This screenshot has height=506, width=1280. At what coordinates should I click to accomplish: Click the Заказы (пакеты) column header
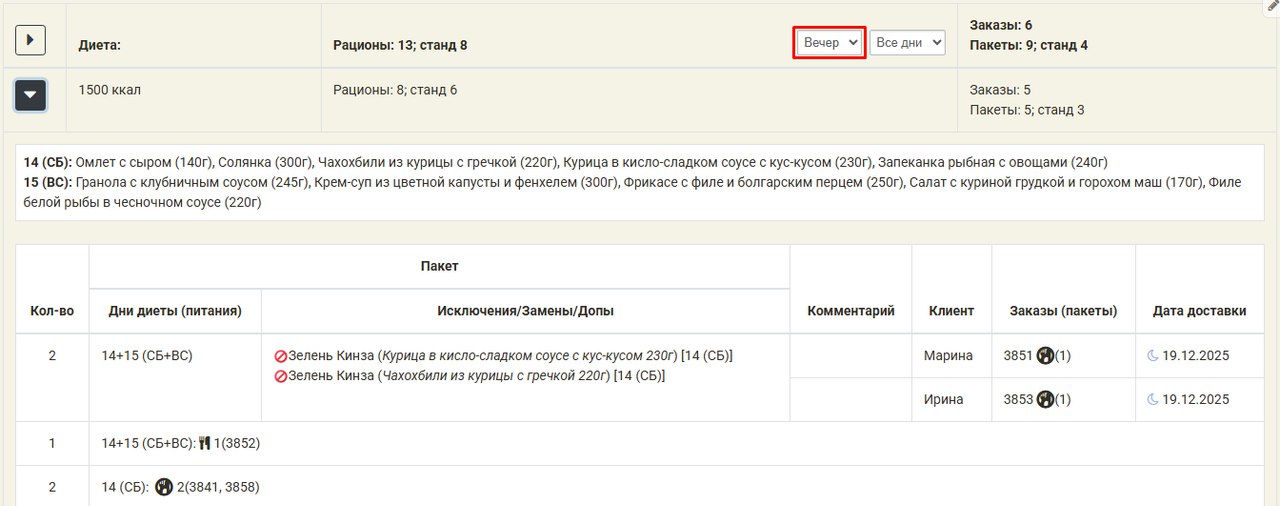[x=1063, y=311]
